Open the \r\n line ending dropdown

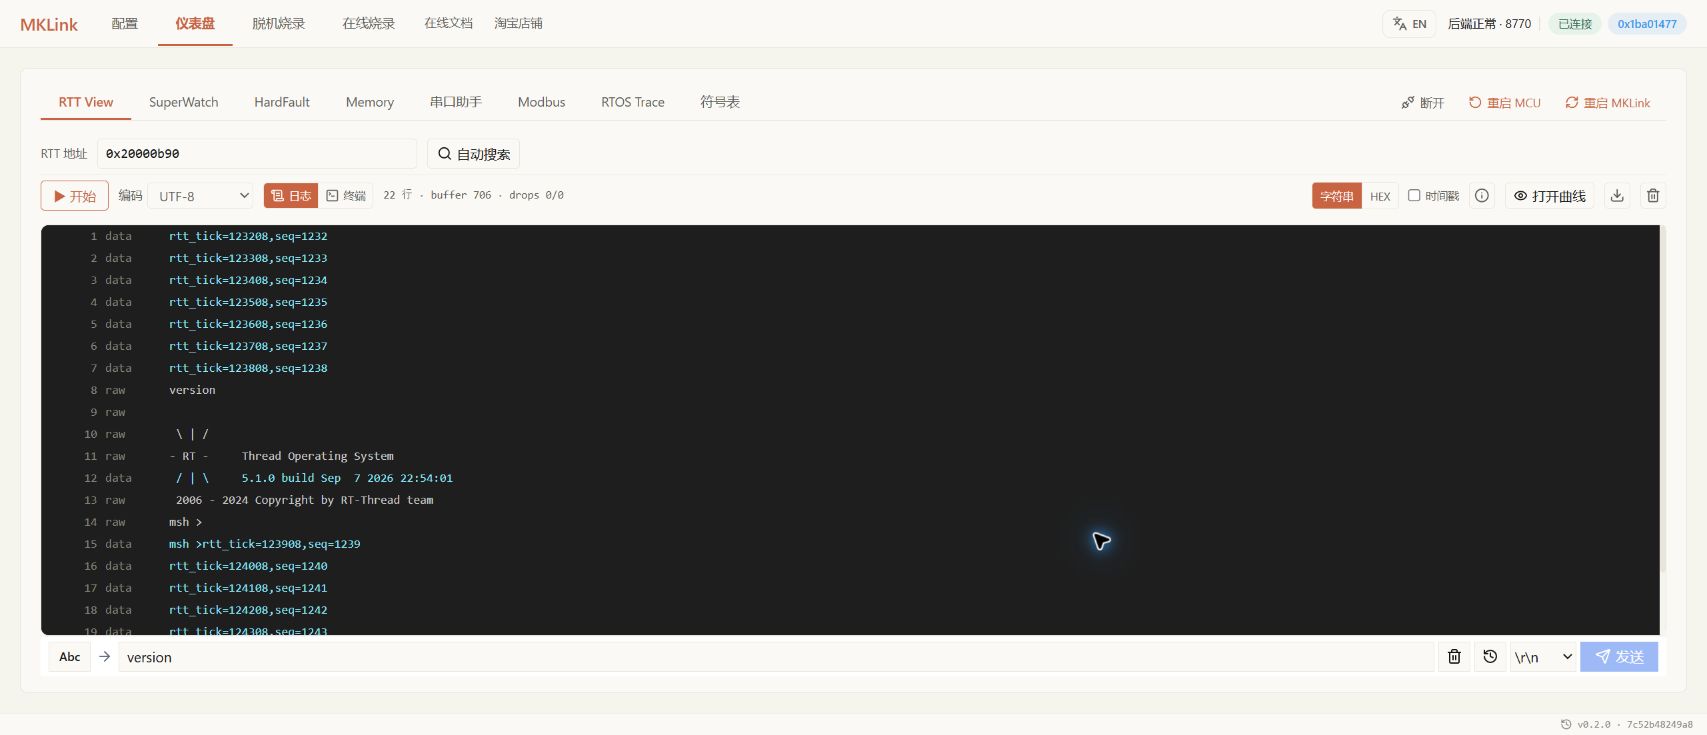pyautogui.click(x=1543, y=657)
